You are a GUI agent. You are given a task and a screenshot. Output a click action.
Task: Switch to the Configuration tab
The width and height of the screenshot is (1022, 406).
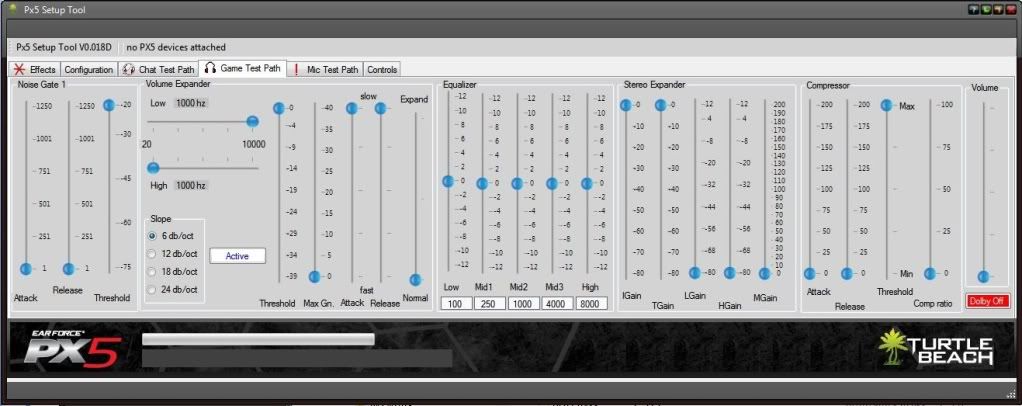89,69
